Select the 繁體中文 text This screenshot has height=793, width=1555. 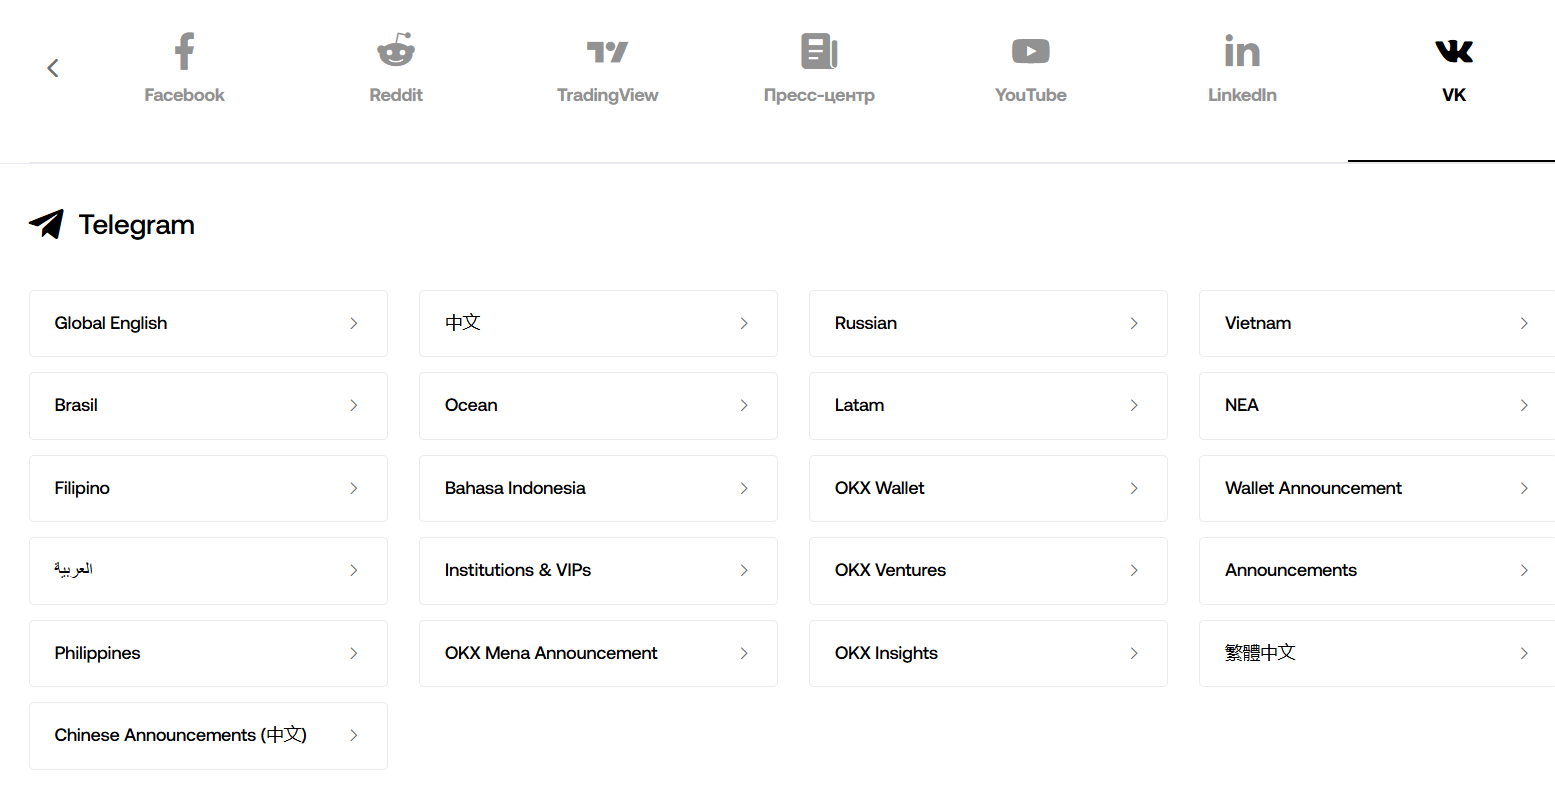[1260, 652]
